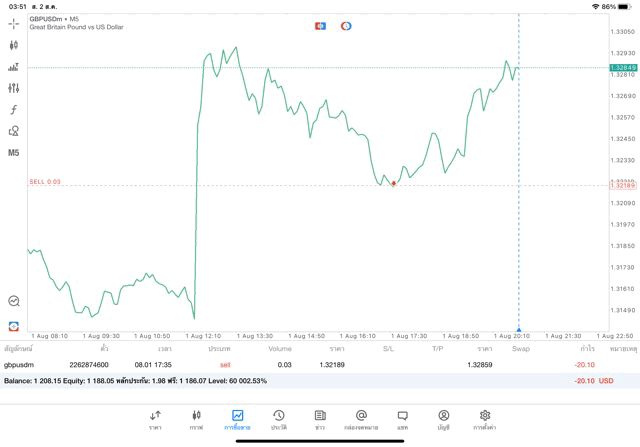Switch to the quotes (ราคา) tab

(155, 419)
